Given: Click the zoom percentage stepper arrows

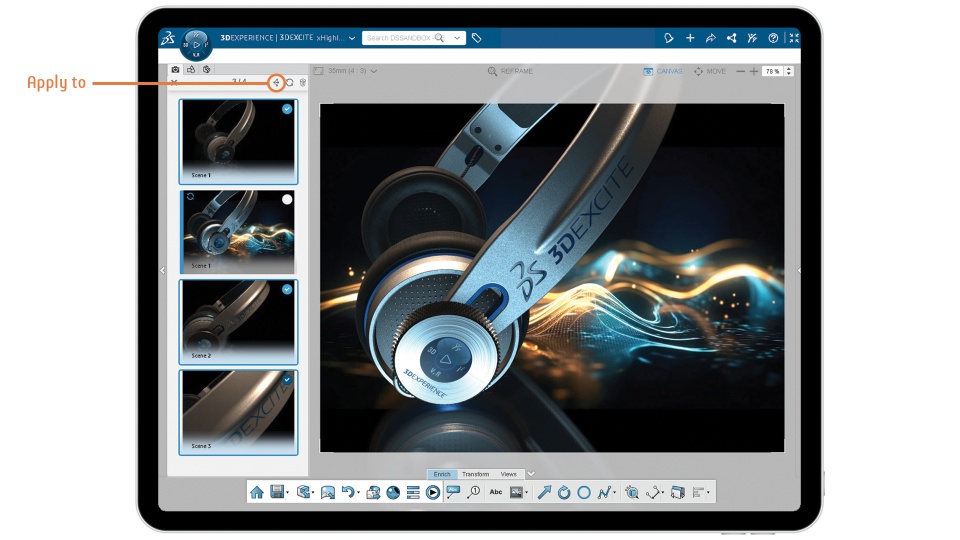Looking at the screenshot, I should point(789,71).
